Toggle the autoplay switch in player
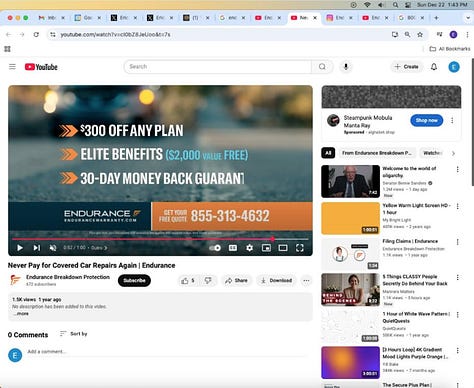This screenshot has height=388, width=474. tap(215, 248)
